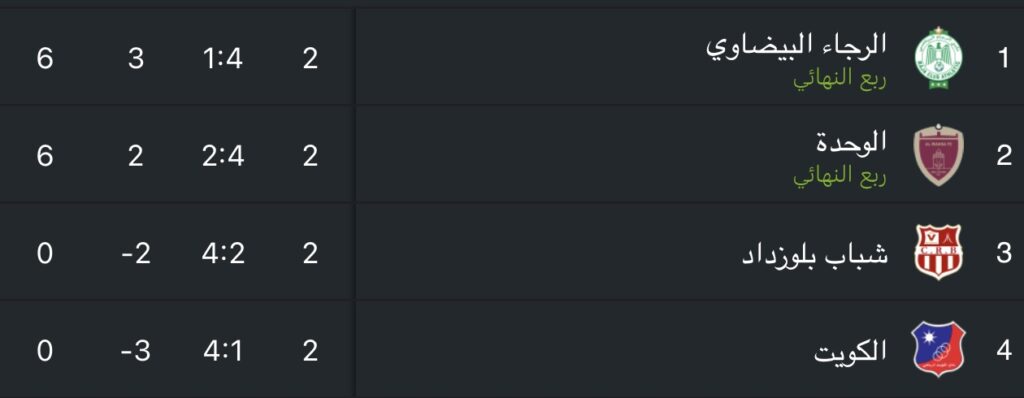Click goals 4:1 in الكويت row

223,351
